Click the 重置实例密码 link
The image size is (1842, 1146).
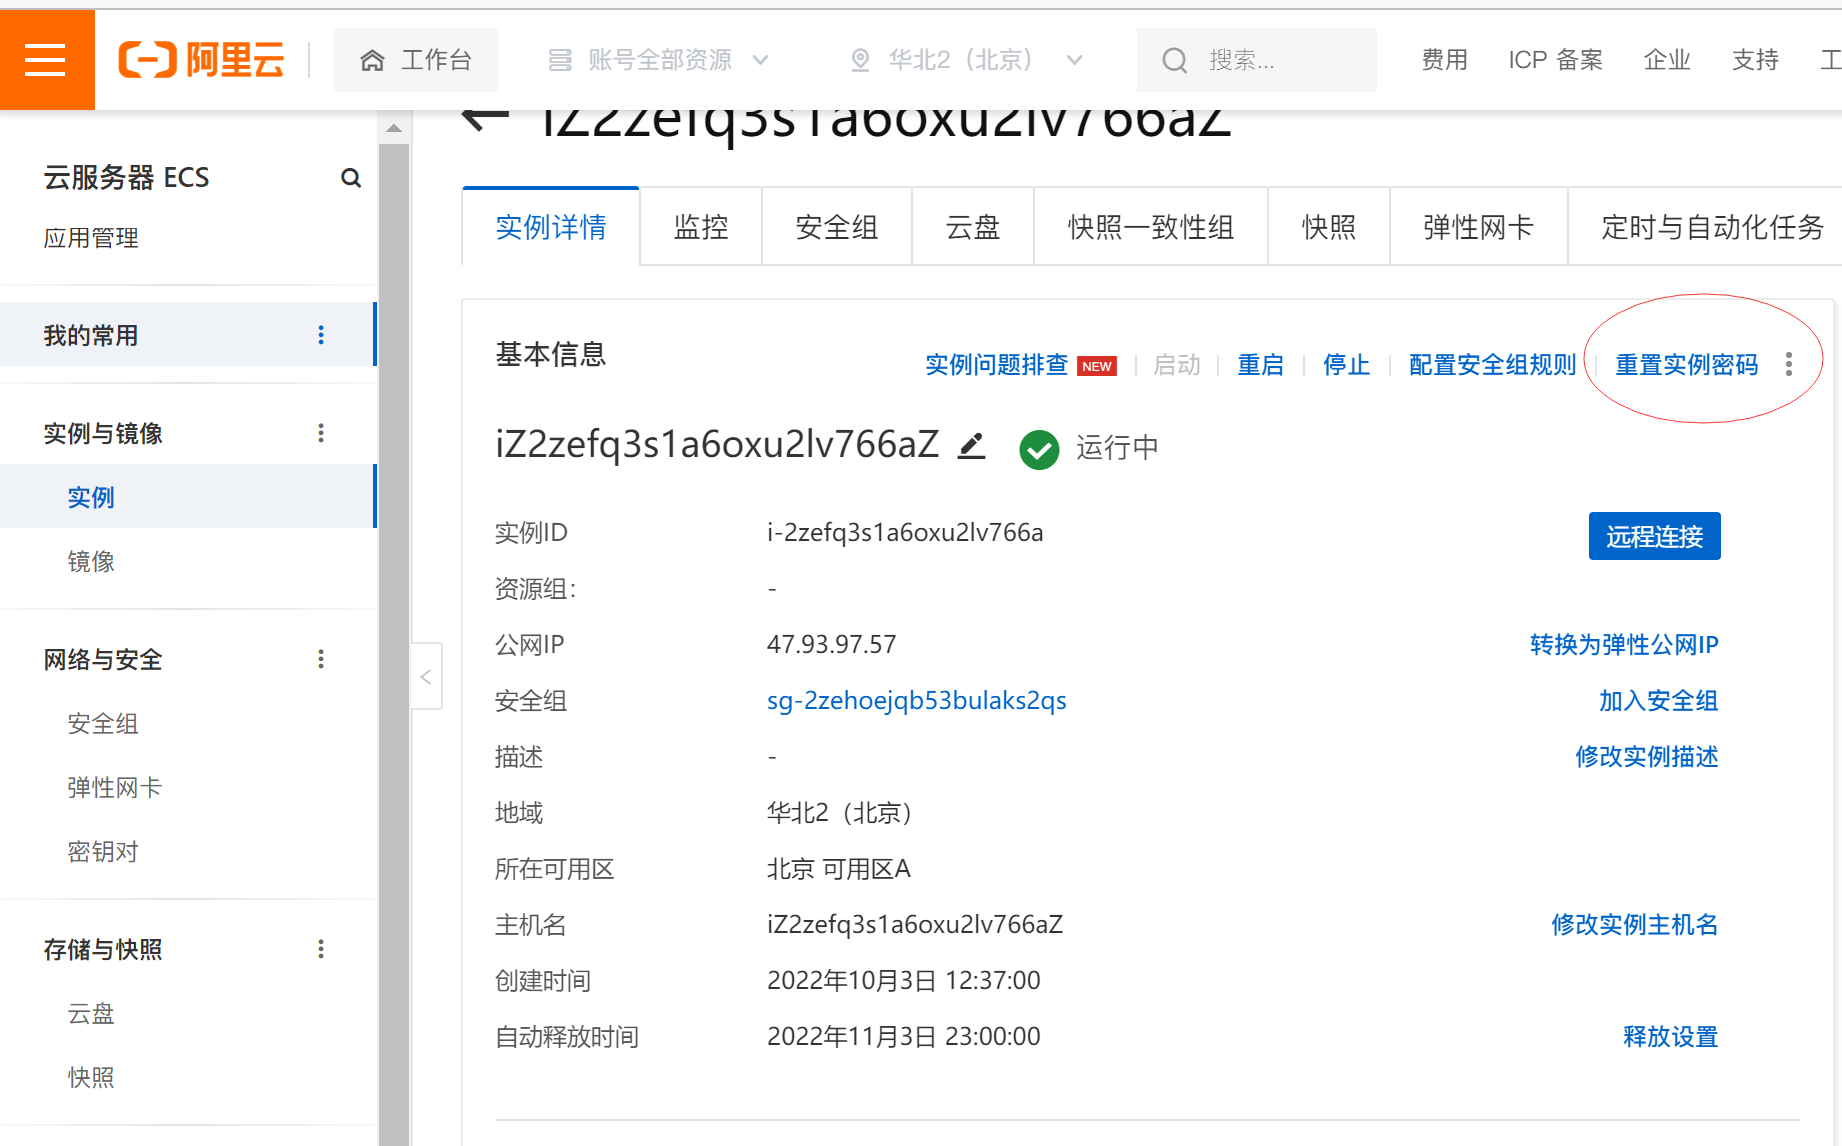pyautogui.click(x=1687, y=365)
